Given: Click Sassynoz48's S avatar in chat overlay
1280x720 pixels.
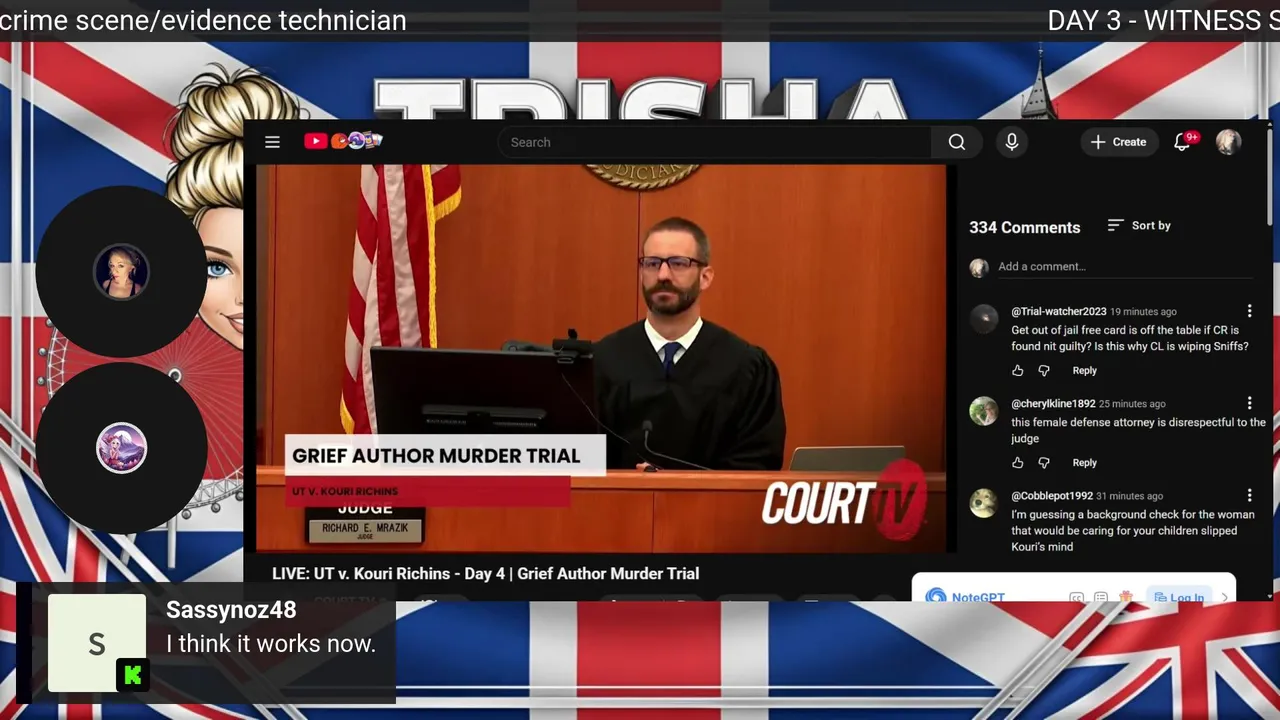Looking at the screenshot, I should [97, 643].
